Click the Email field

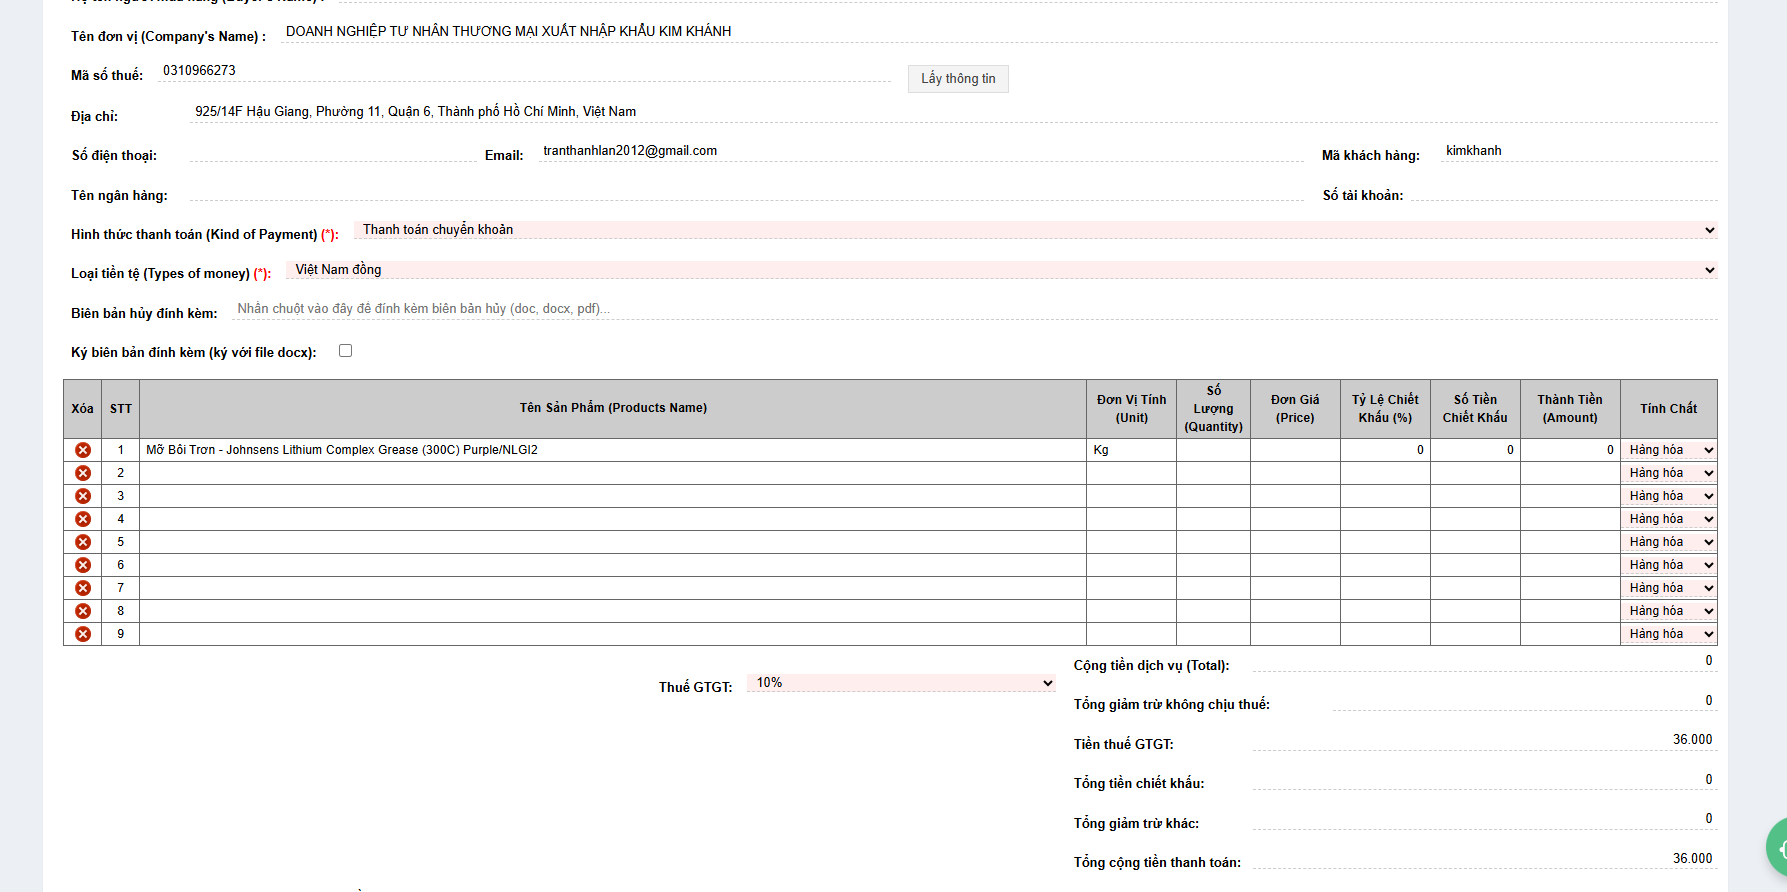921,151
